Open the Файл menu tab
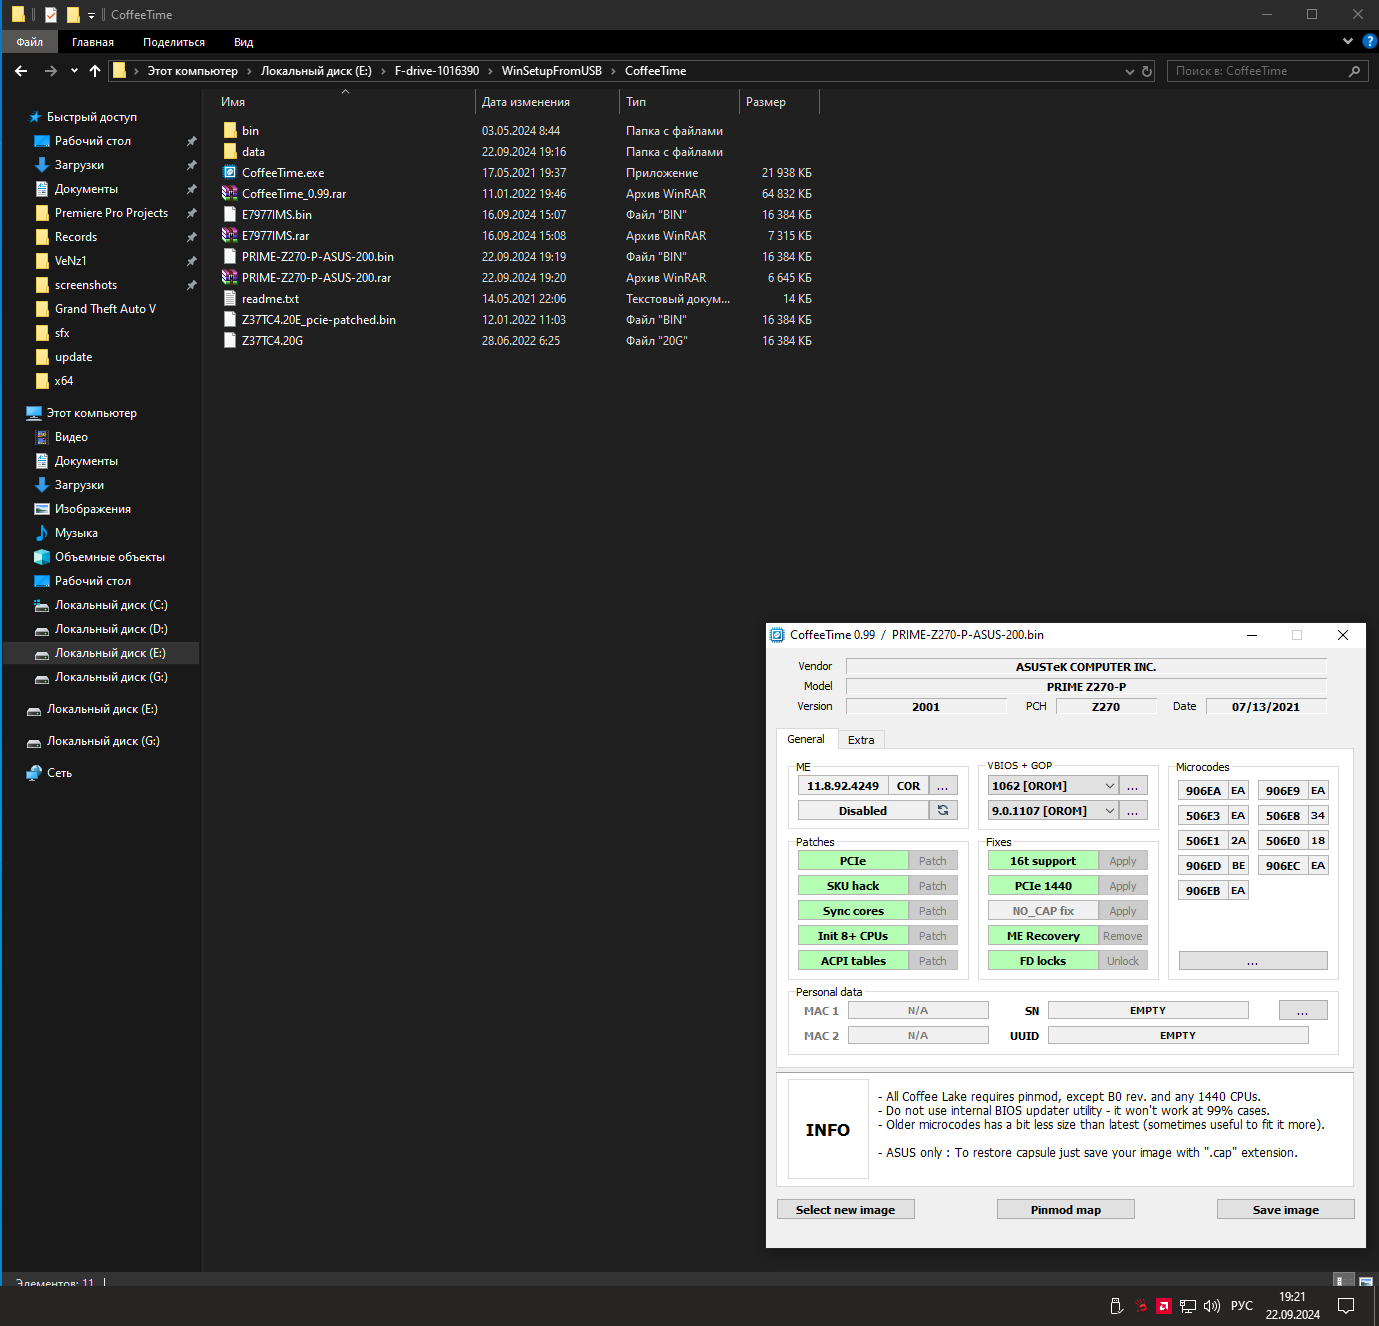The width and height of the screenshot is (1379, 1326). (x=29, y=42)
